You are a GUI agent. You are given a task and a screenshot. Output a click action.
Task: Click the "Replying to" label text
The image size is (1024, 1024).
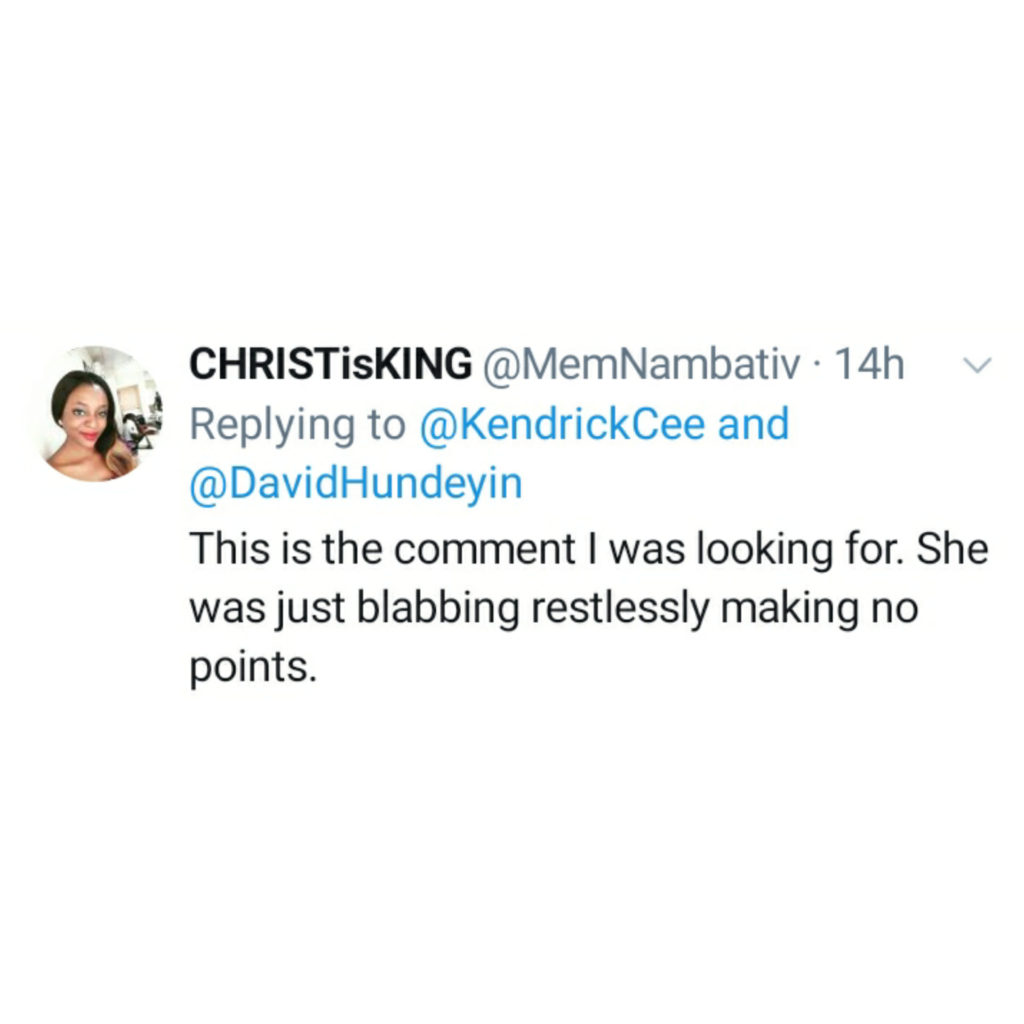point(297,424)
